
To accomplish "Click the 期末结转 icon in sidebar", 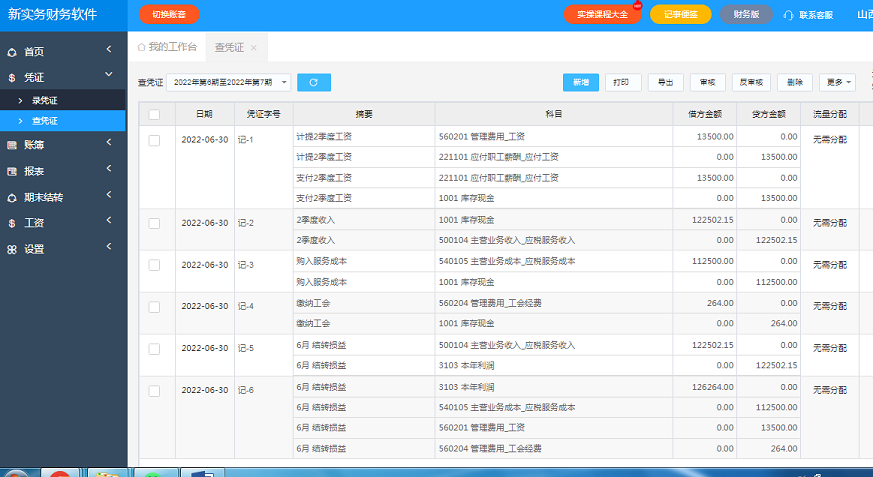I will click(12, 198).
